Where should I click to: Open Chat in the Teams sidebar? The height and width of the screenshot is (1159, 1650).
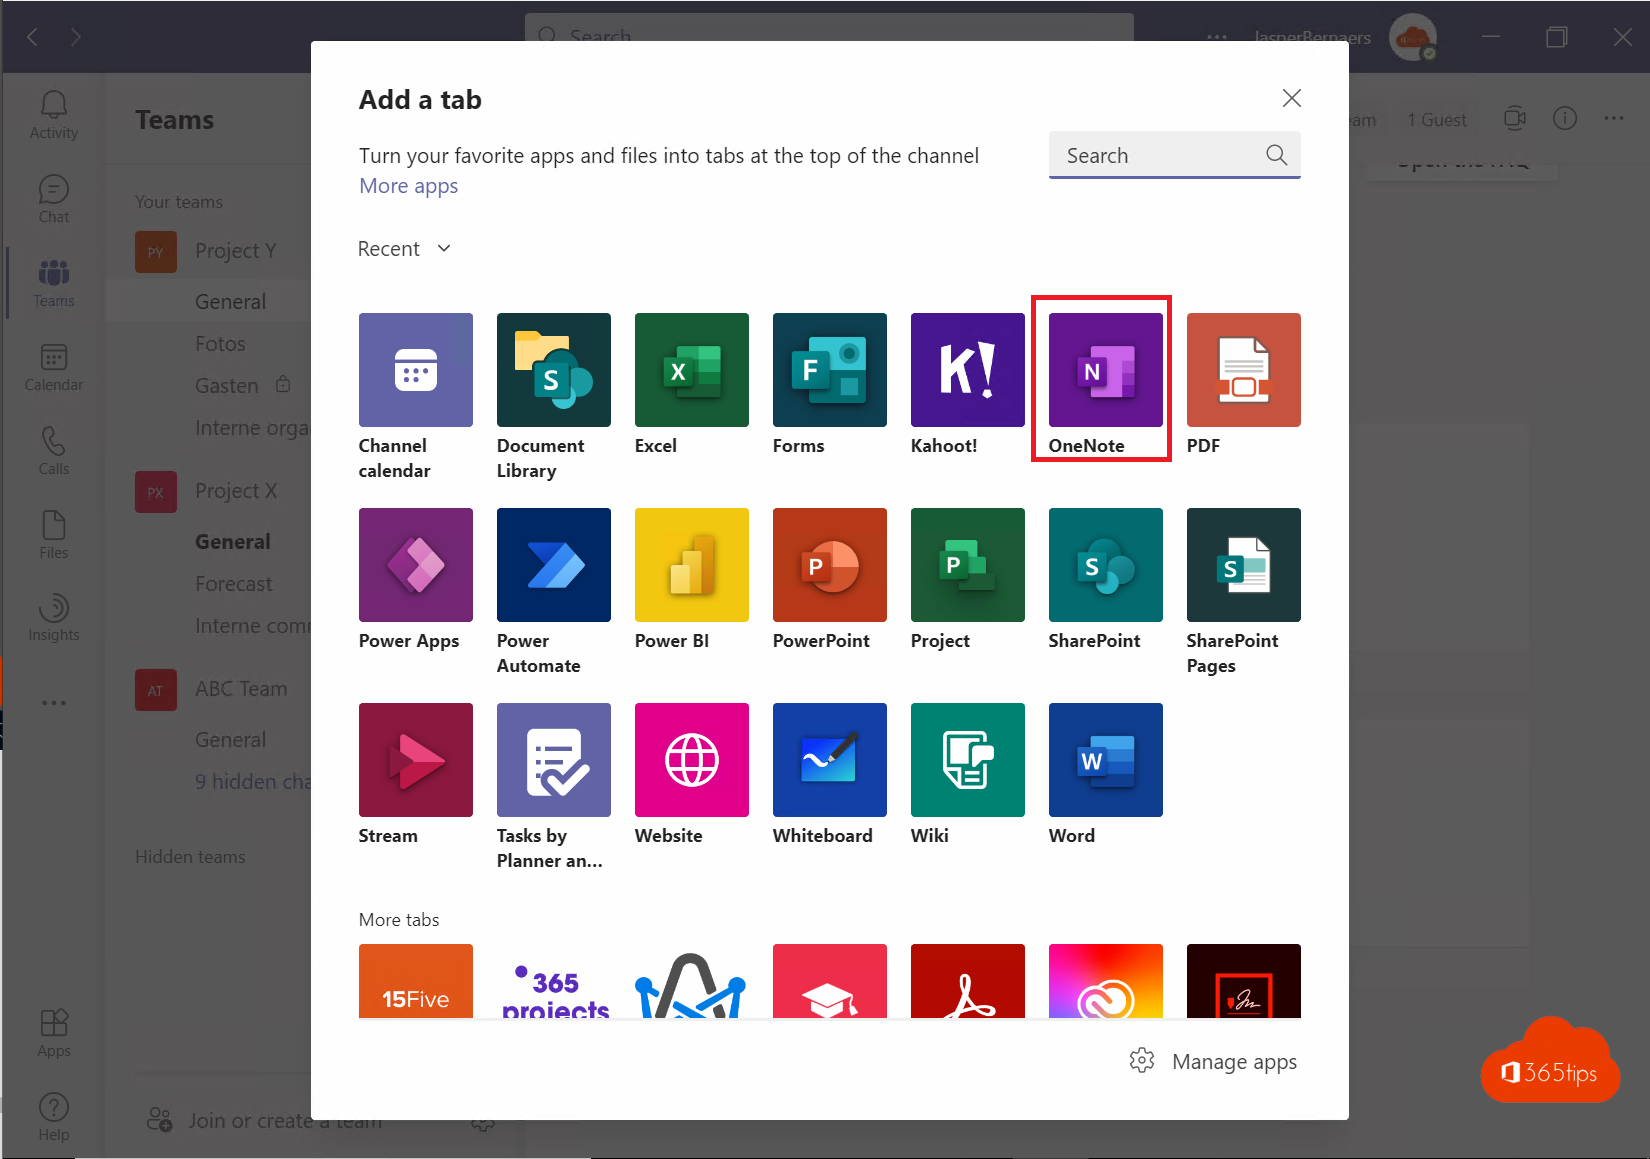[x=54, y=199]
